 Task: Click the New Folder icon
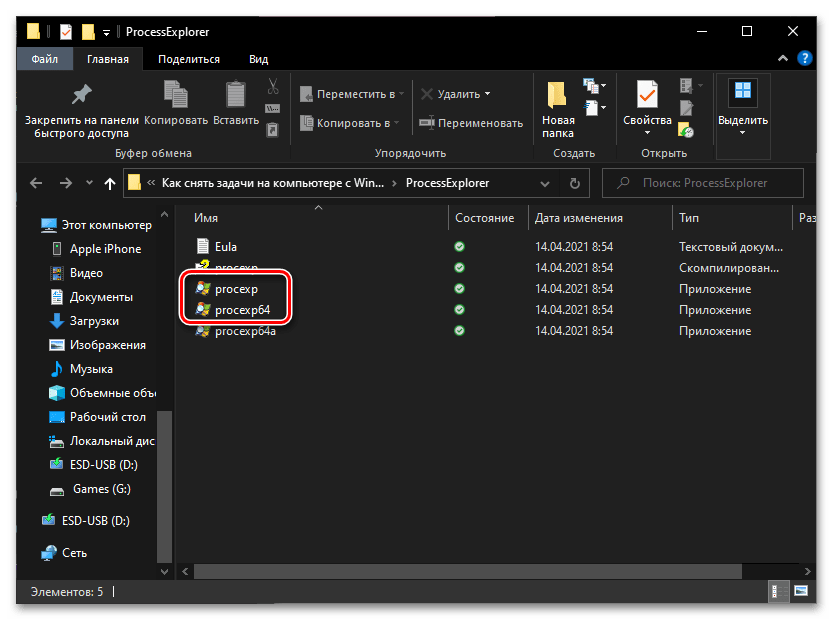pyautogui.click(x=558, y=96)
